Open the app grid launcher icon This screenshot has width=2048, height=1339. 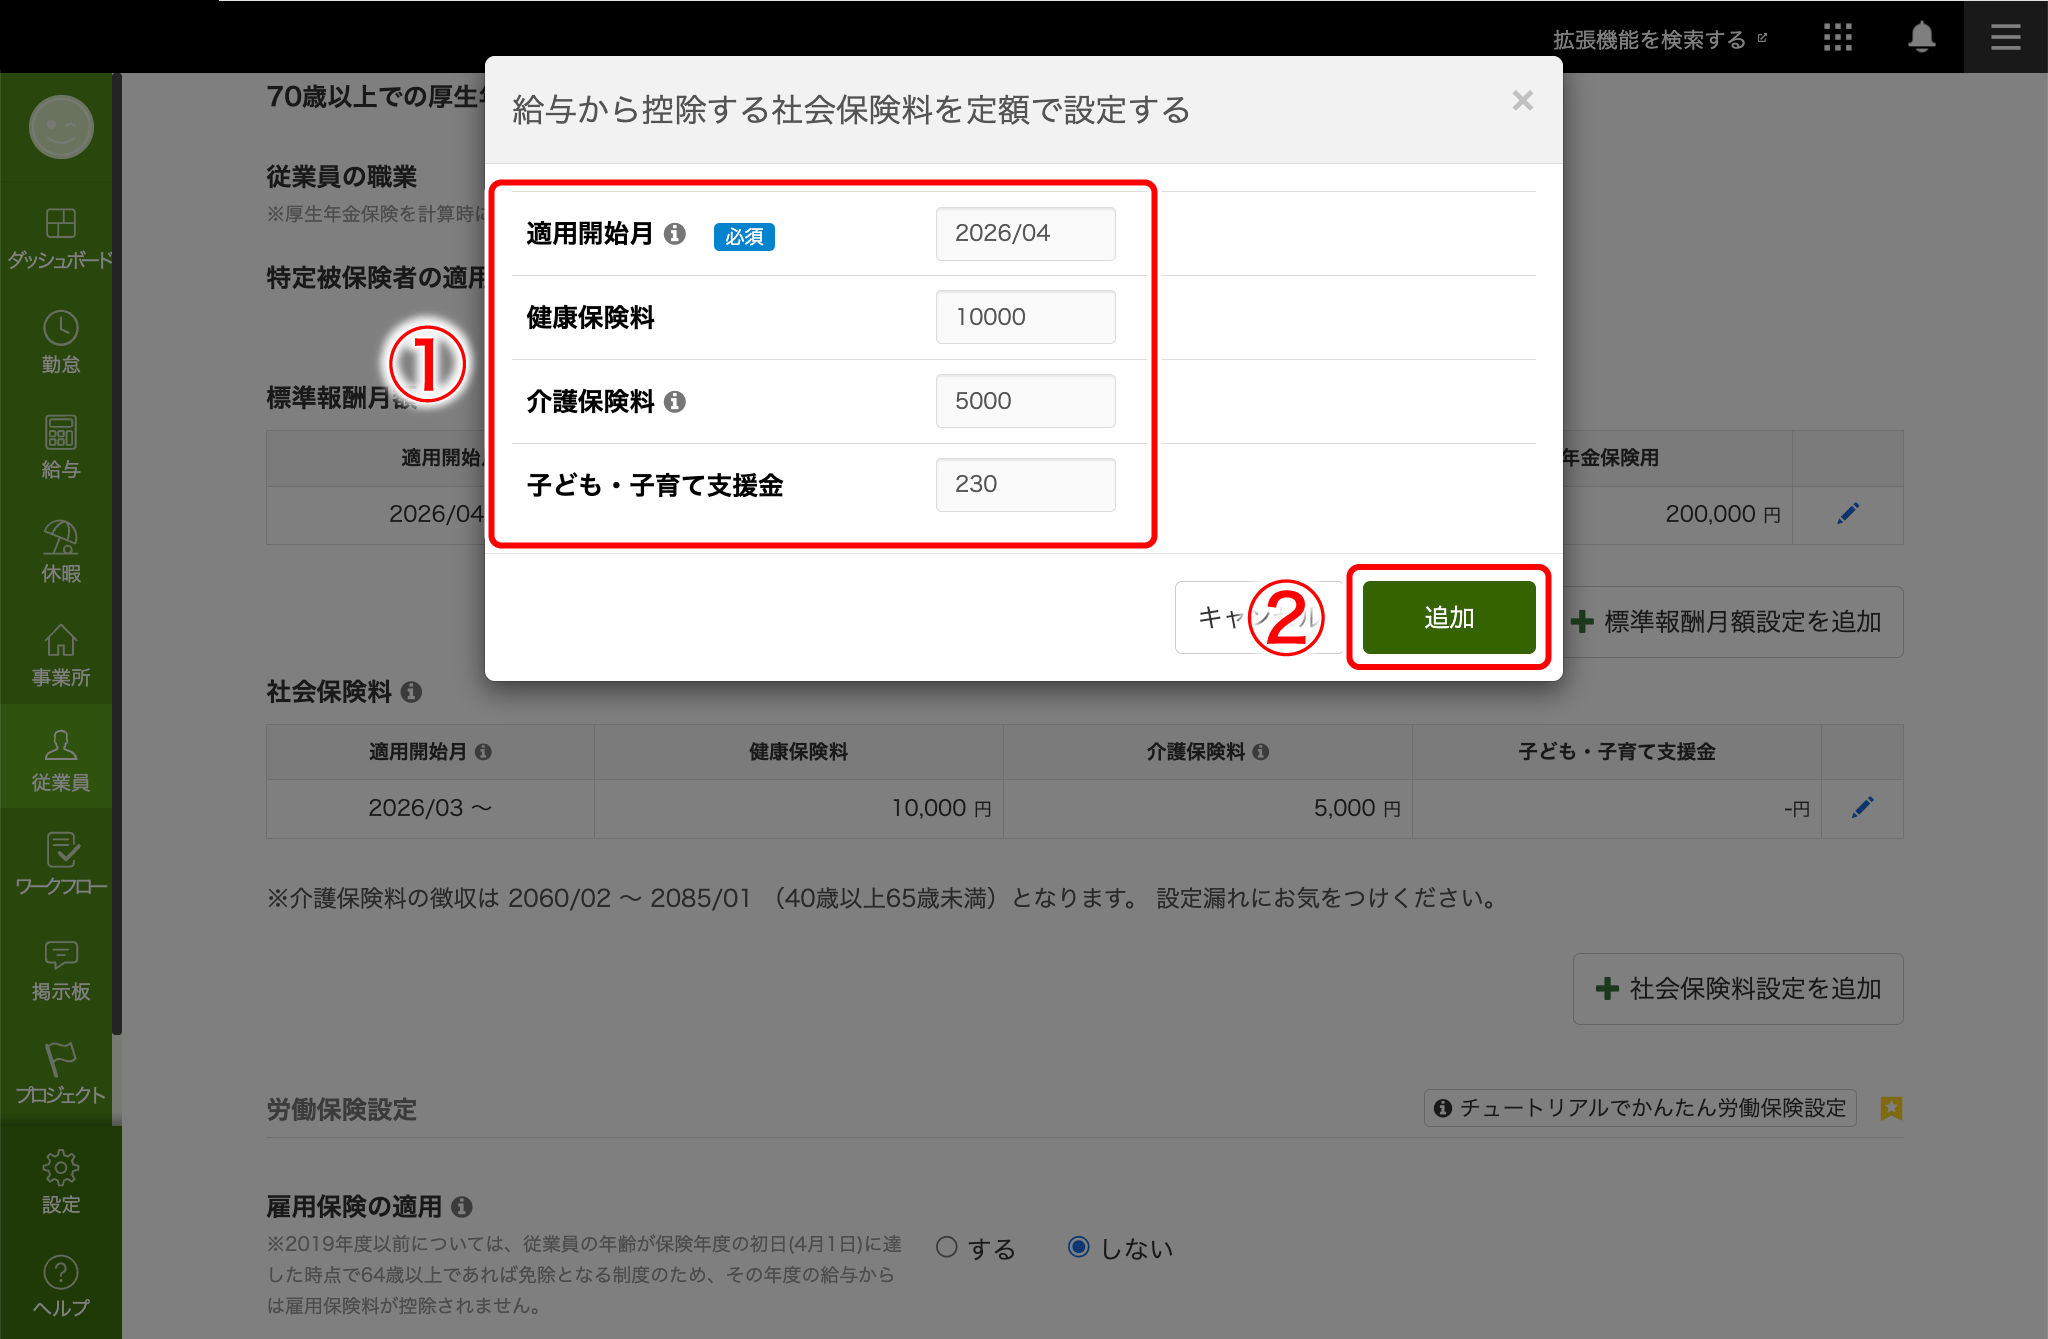tap(1837, 38)
